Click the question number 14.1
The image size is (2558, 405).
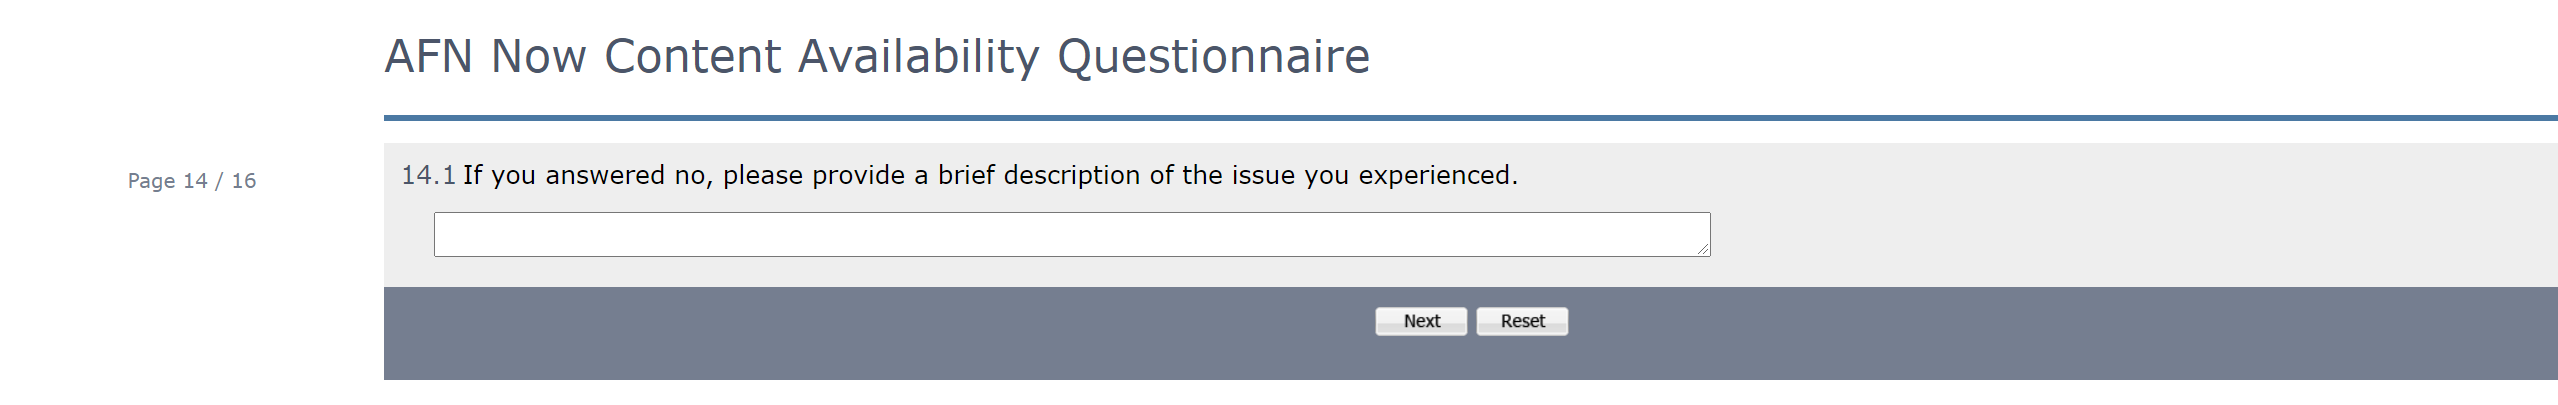(x=428, y=175)
